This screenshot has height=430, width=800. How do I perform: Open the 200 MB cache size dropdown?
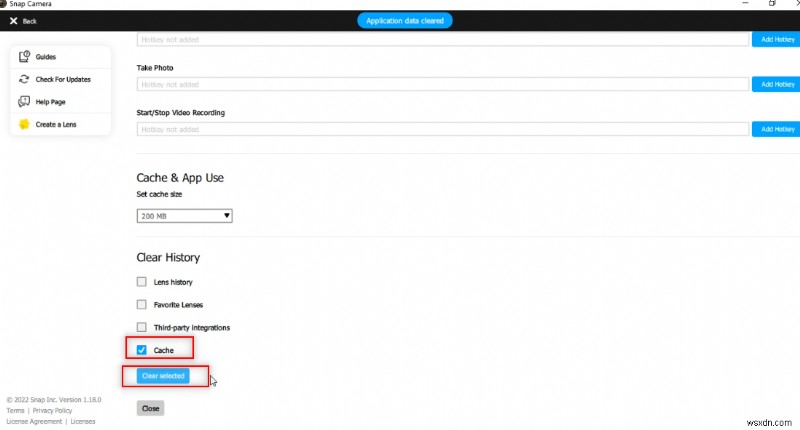[184, 216]
